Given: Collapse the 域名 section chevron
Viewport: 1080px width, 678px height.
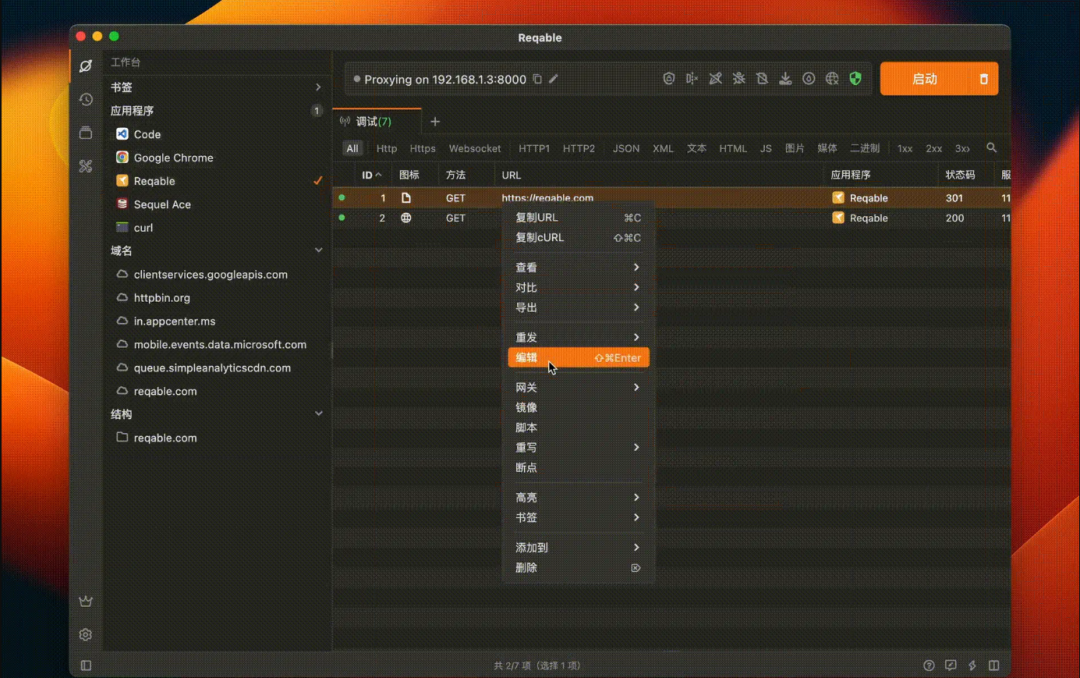Looking at the screenshot, I should pos(318,250).
